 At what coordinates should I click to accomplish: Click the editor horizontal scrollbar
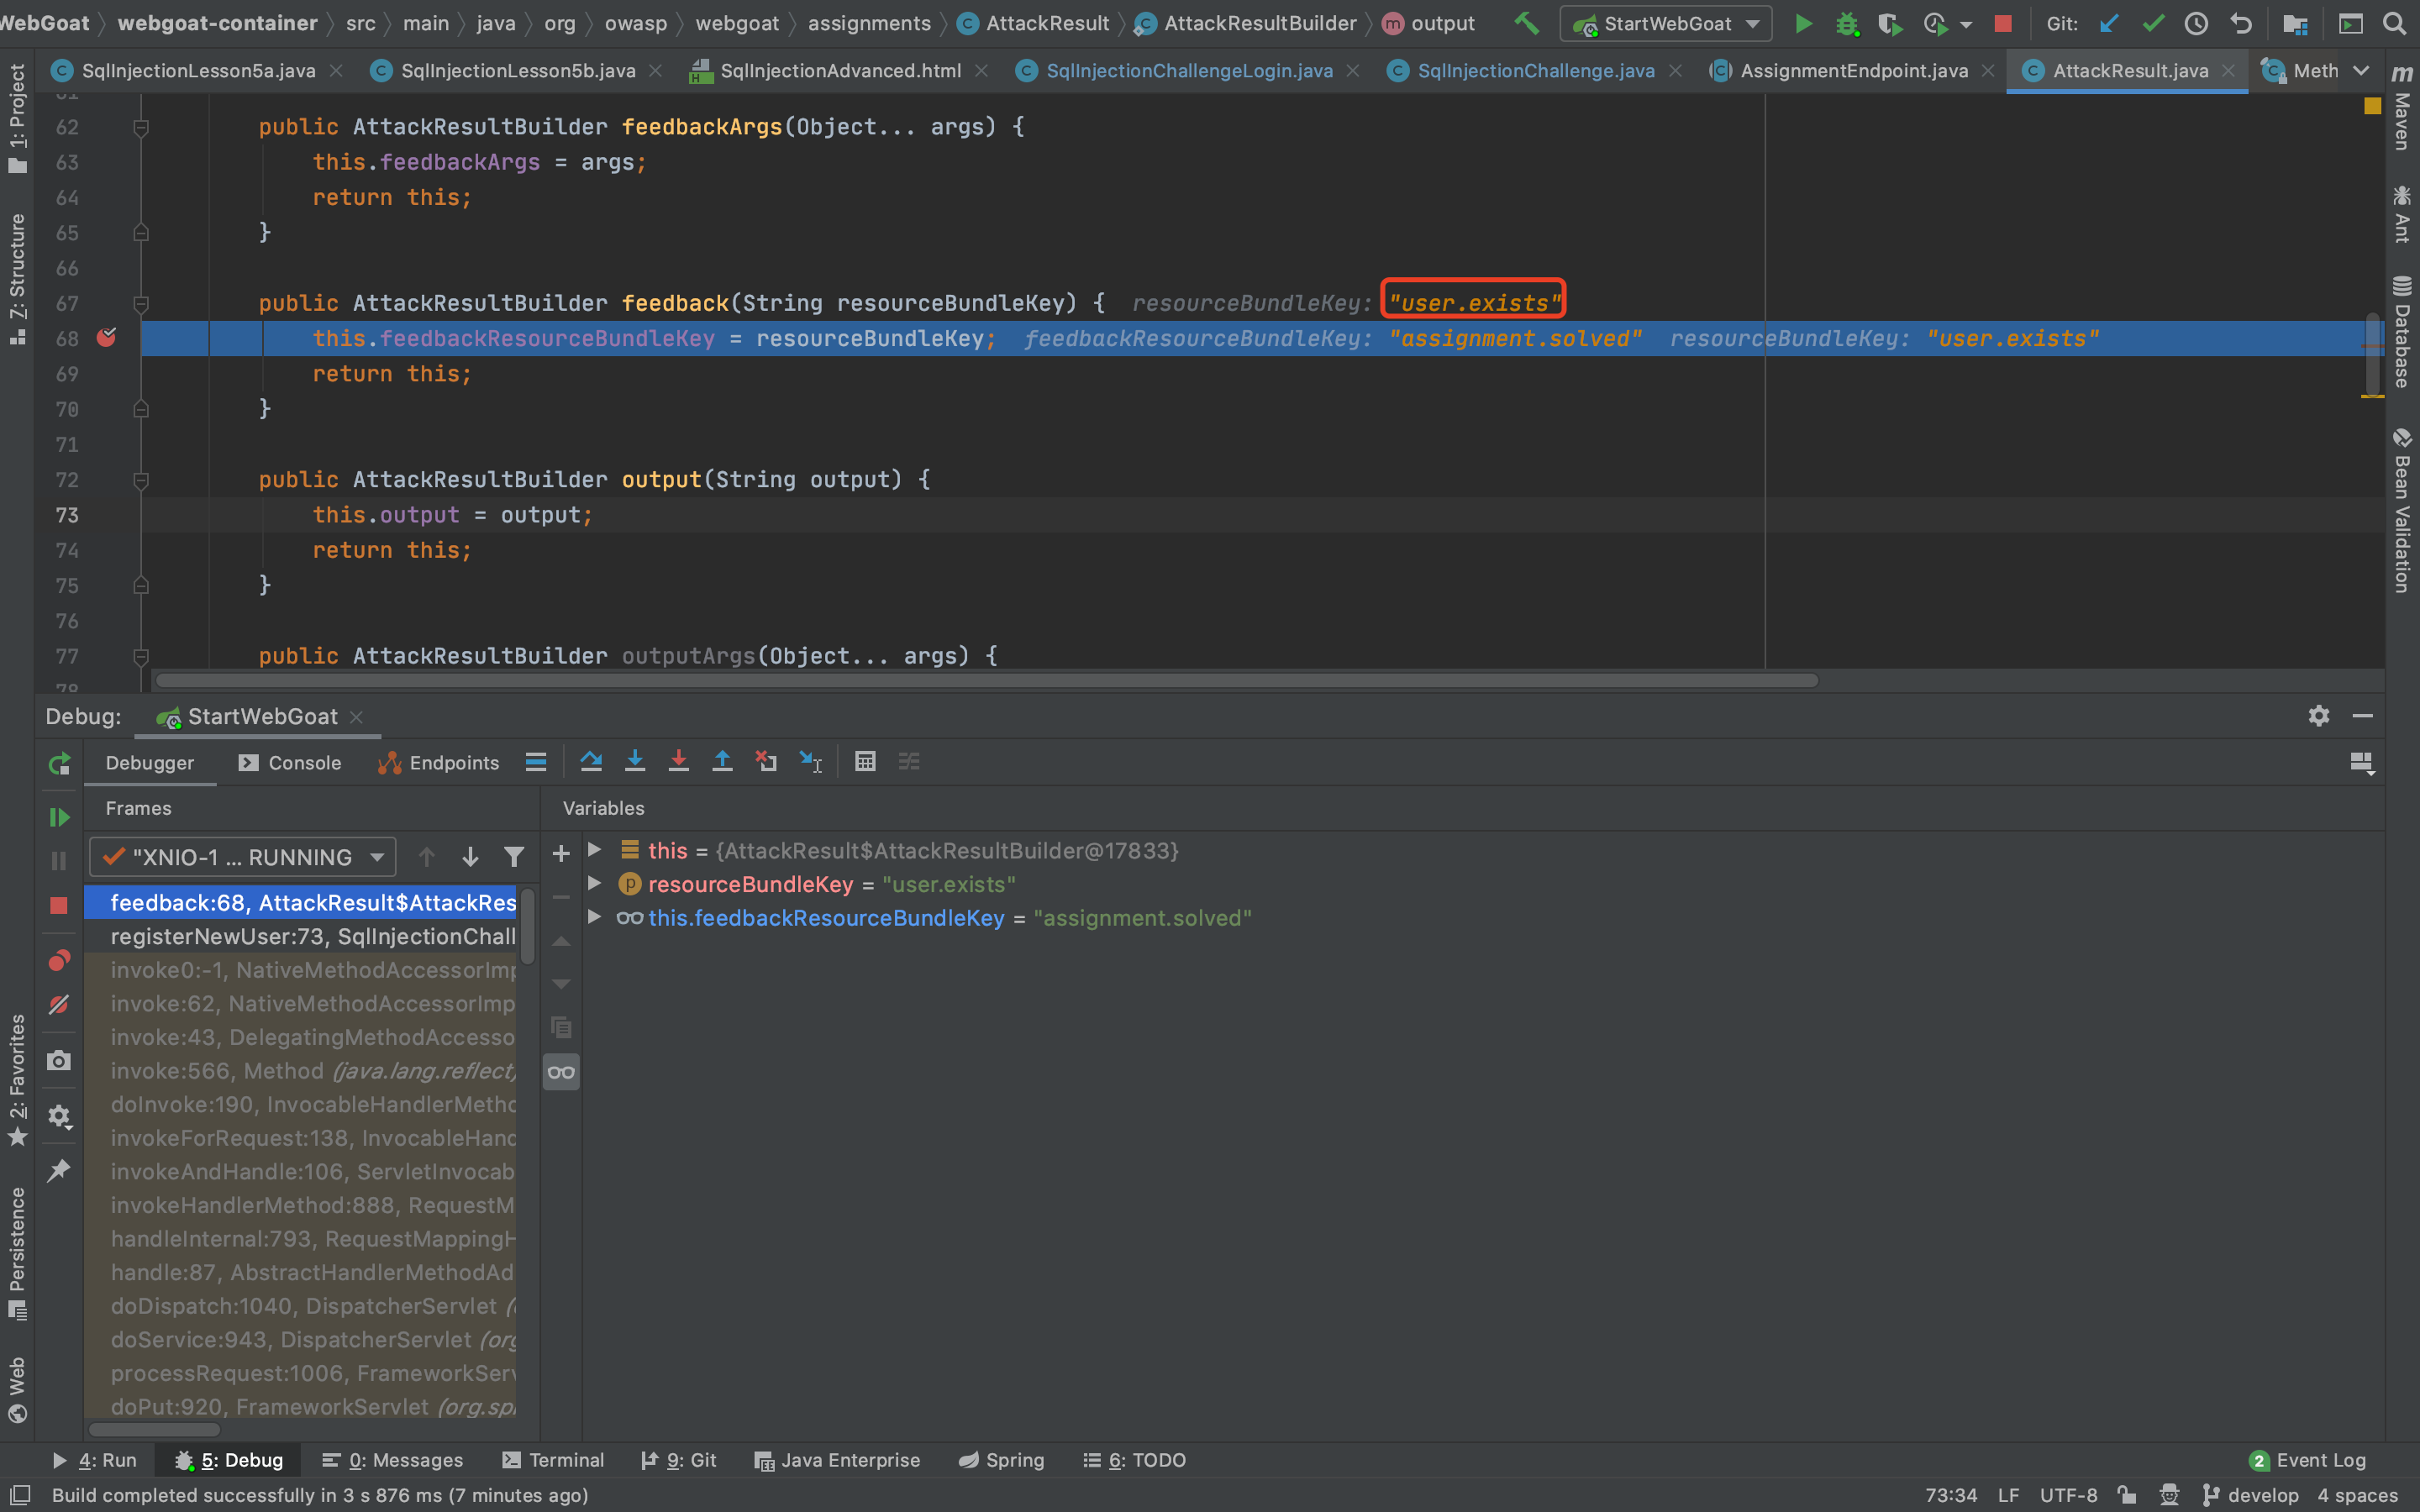point(986,681)
